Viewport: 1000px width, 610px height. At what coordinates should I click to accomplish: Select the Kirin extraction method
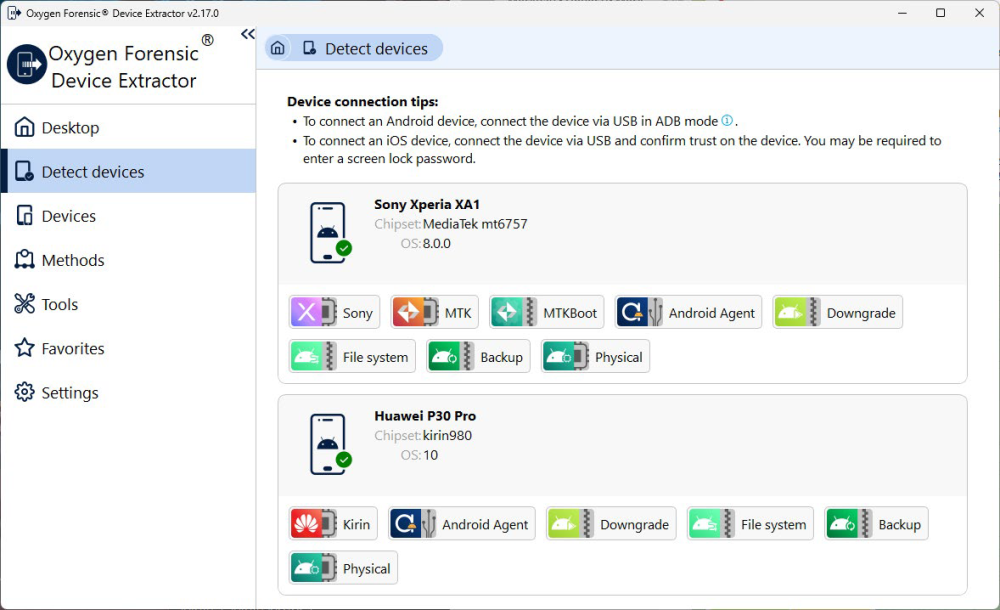(333, 524)
